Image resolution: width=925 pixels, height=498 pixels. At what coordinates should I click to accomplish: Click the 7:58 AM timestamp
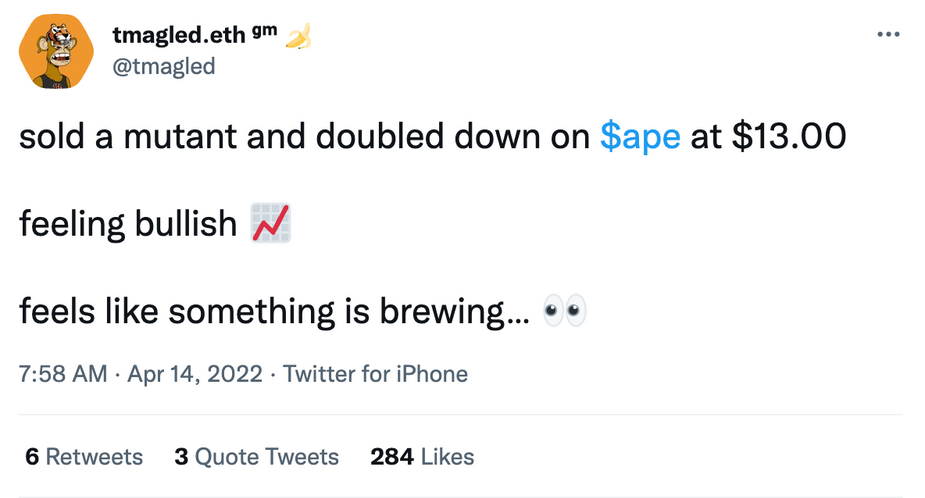(63, 374)
